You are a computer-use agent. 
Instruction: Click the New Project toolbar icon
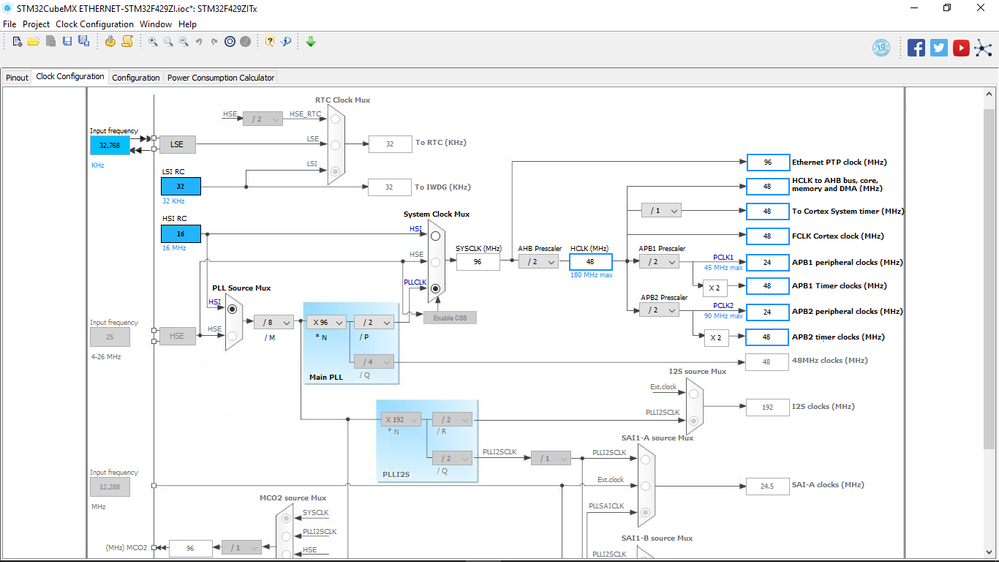point(17,41)
